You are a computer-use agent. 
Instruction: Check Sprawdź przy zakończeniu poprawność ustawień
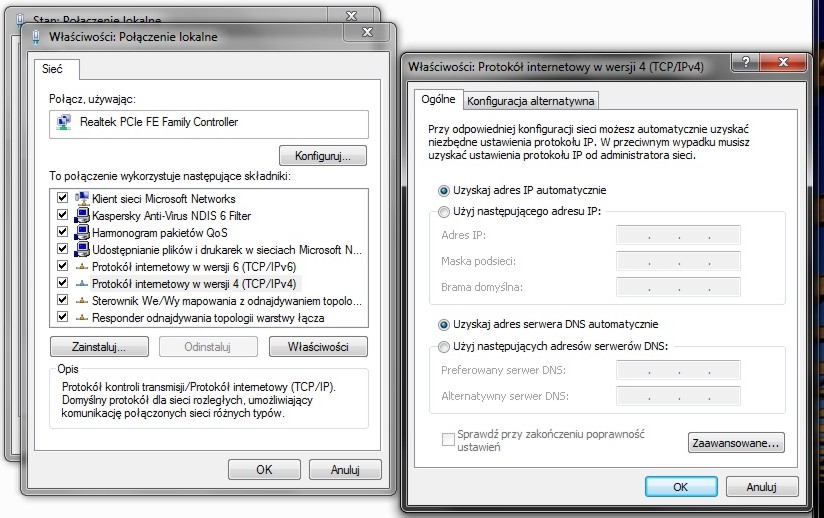pos(448,439)
